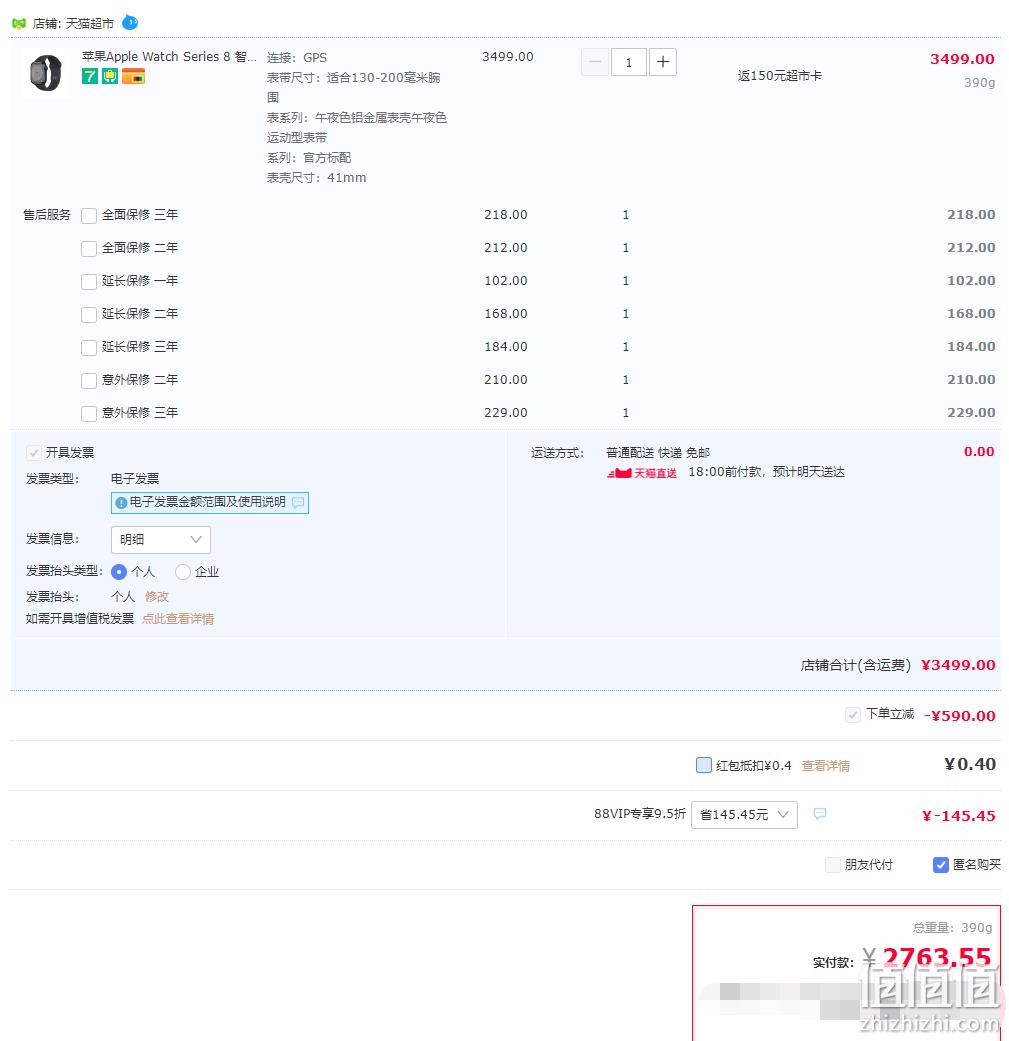
Task: Check 延长保修 二年 service option
Action: [x=89, y=315]
